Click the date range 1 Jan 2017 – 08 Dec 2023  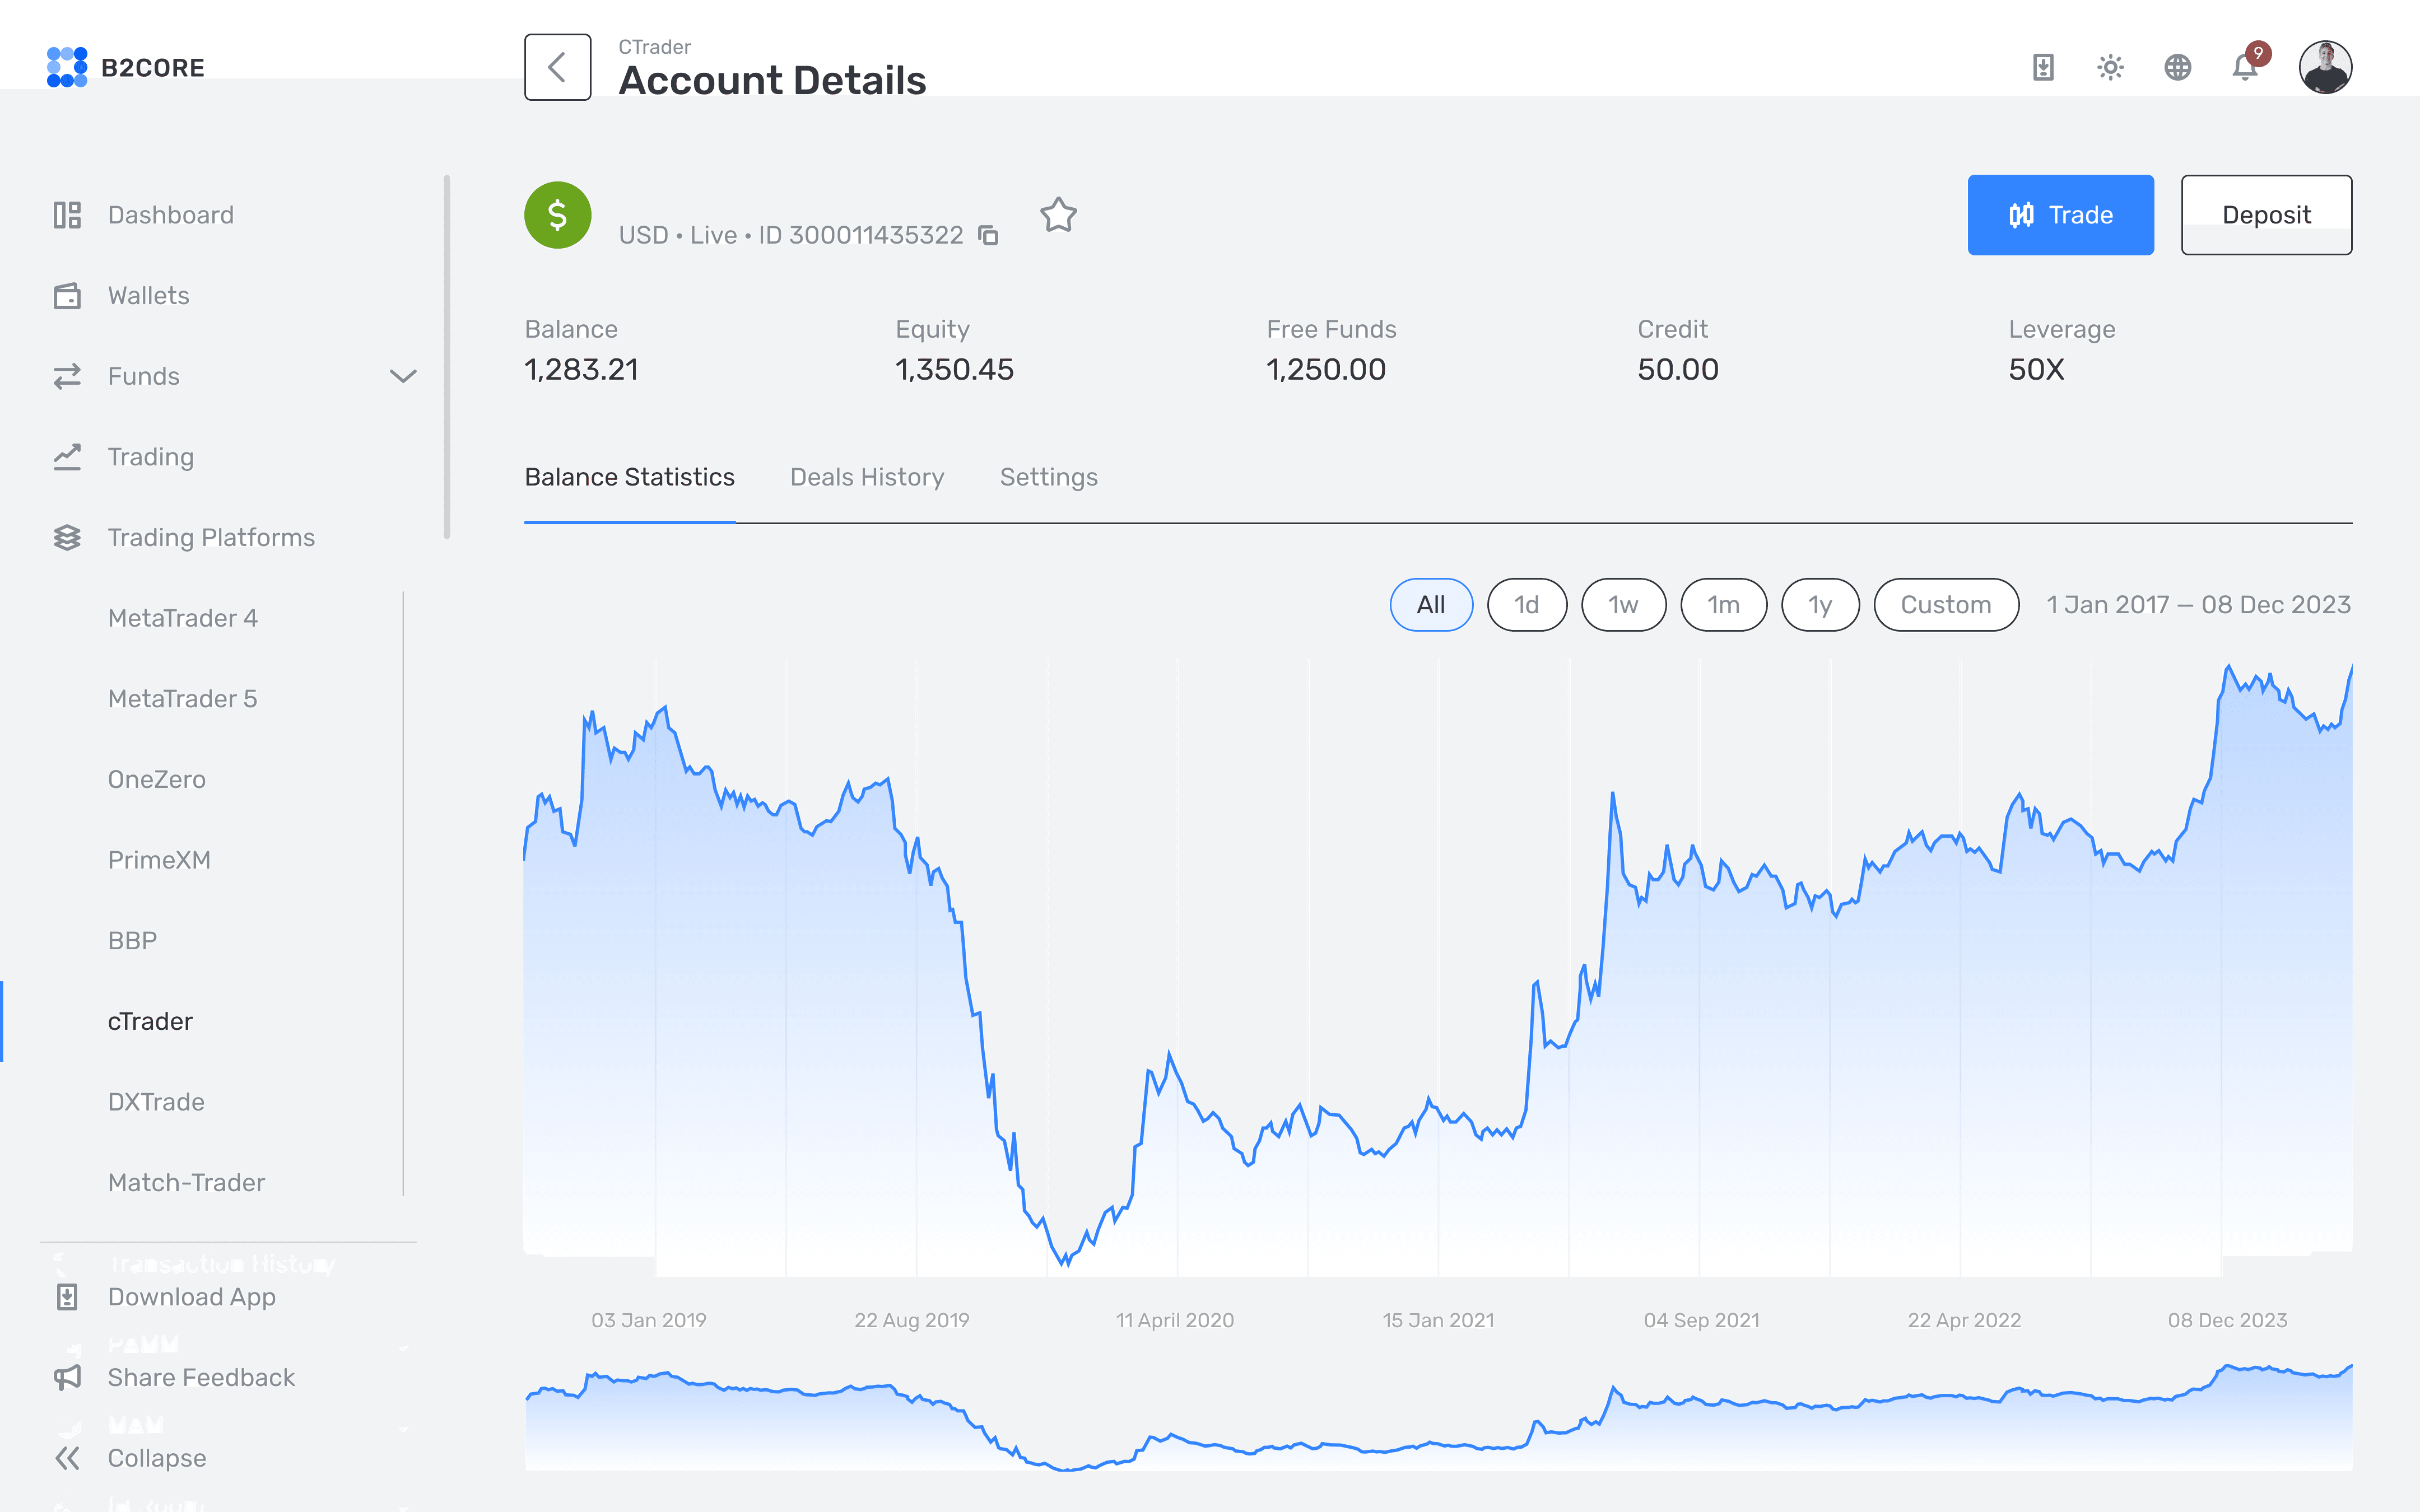2199,605
